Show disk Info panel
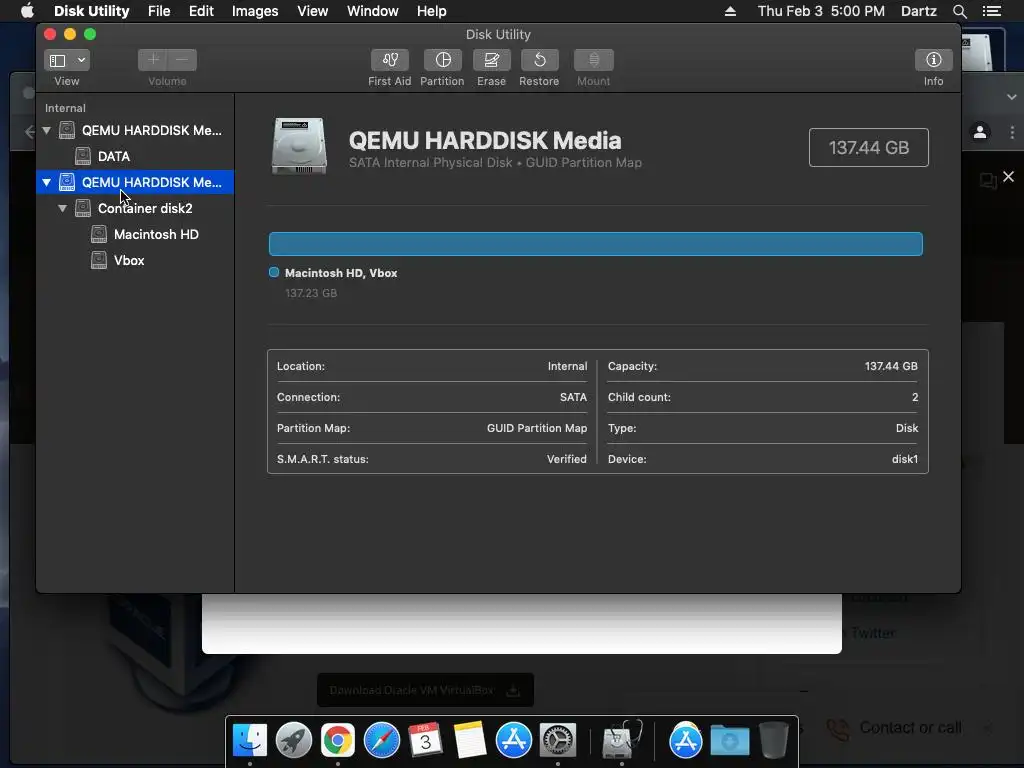This screenshot has width=1024, height=768. pos(933,60)
